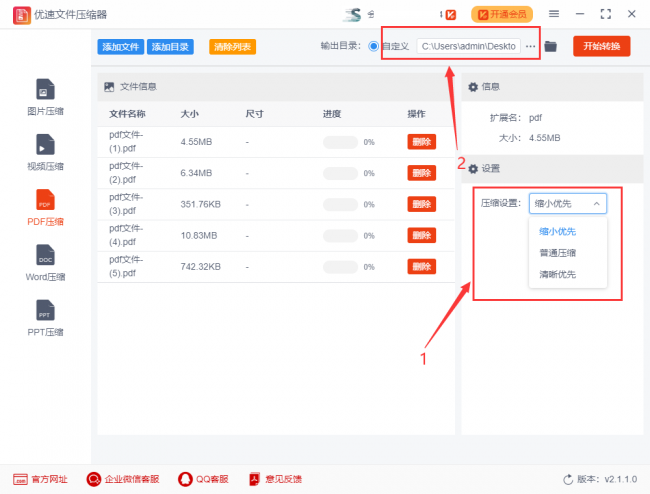Select the 自定义 output directory radio button
The height and width of the screenshot is (494, 650).
pos(374,46)
